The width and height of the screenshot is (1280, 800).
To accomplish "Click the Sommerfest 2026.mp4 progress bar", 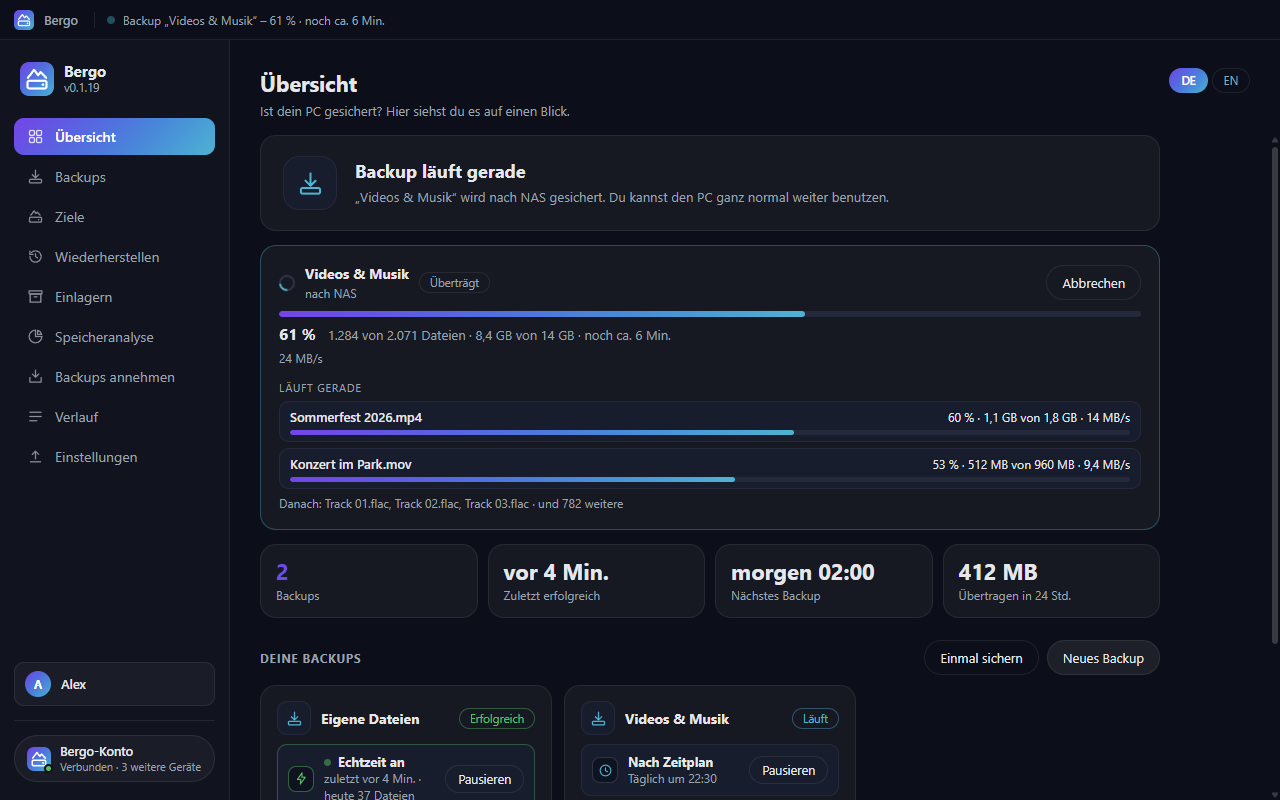I will [710, 432].
